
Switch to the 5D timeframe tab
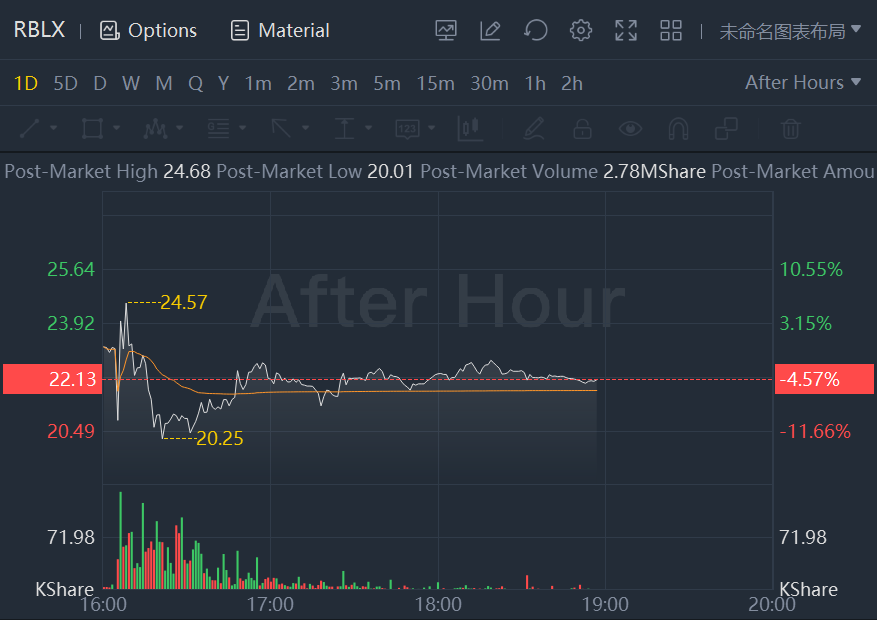tap(65, 83)
